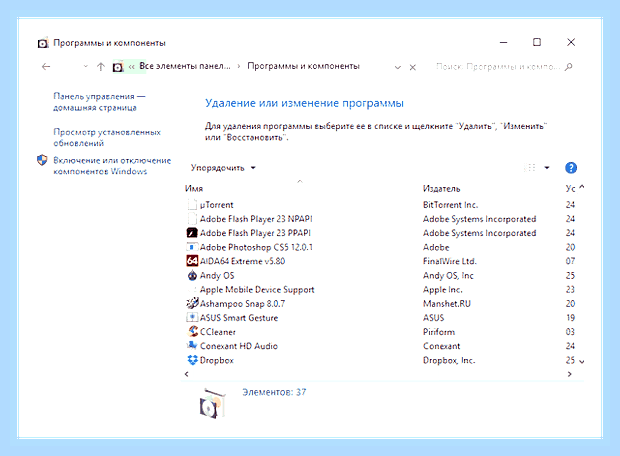
Task: Click the Andy OS icon
Action: click(192, 275)
